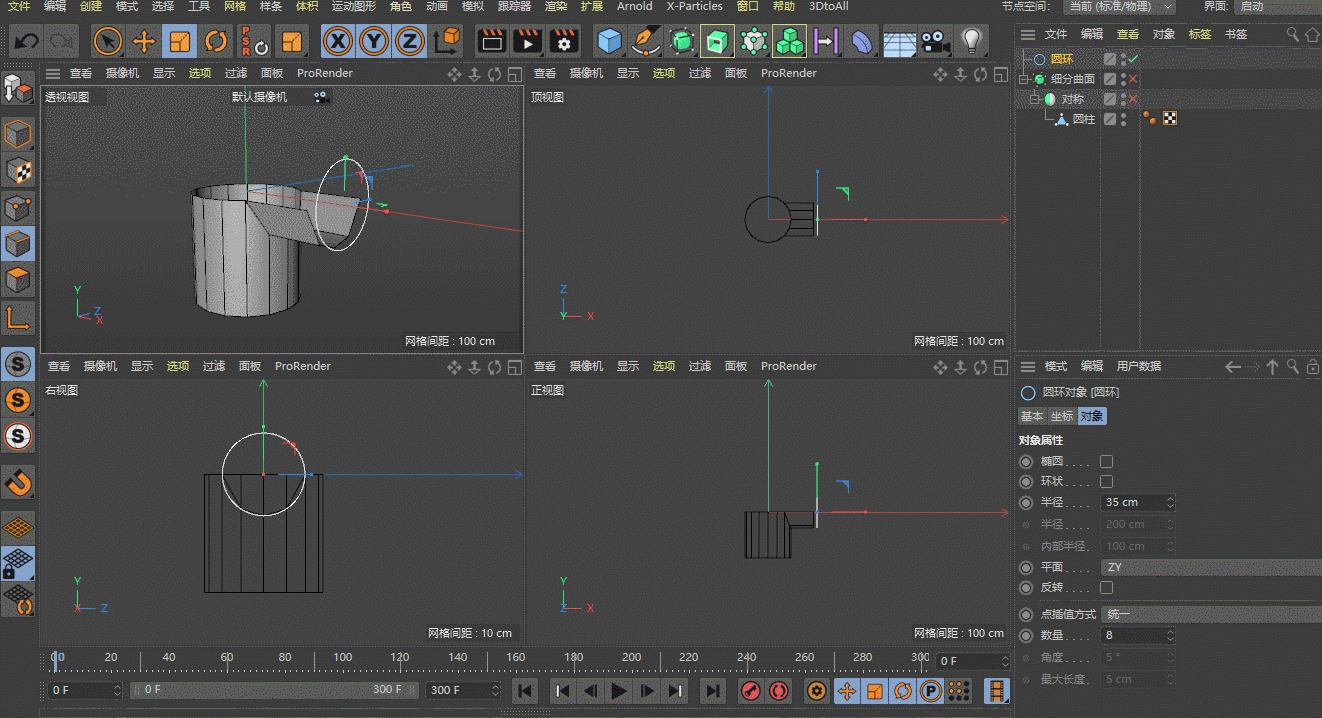Enable the 环状 (ring) checkbox
Image resolution: width=1322 pixels, height=718 pixels.
tap(1106, 482)
